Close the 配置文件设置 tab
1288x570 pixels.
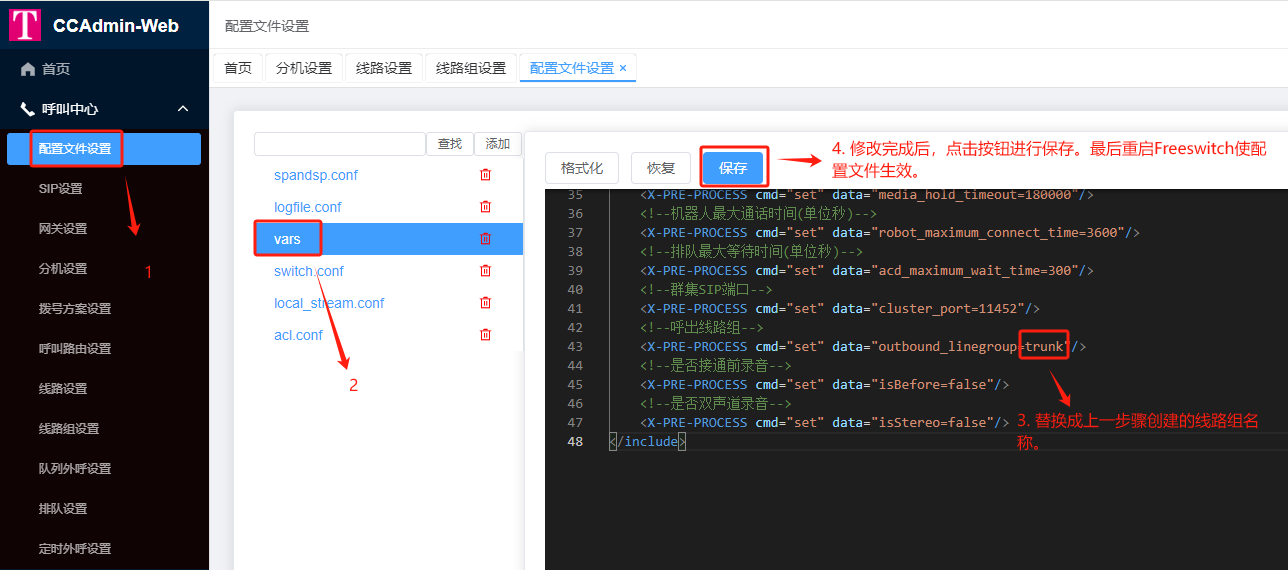[x=623, y=68]
